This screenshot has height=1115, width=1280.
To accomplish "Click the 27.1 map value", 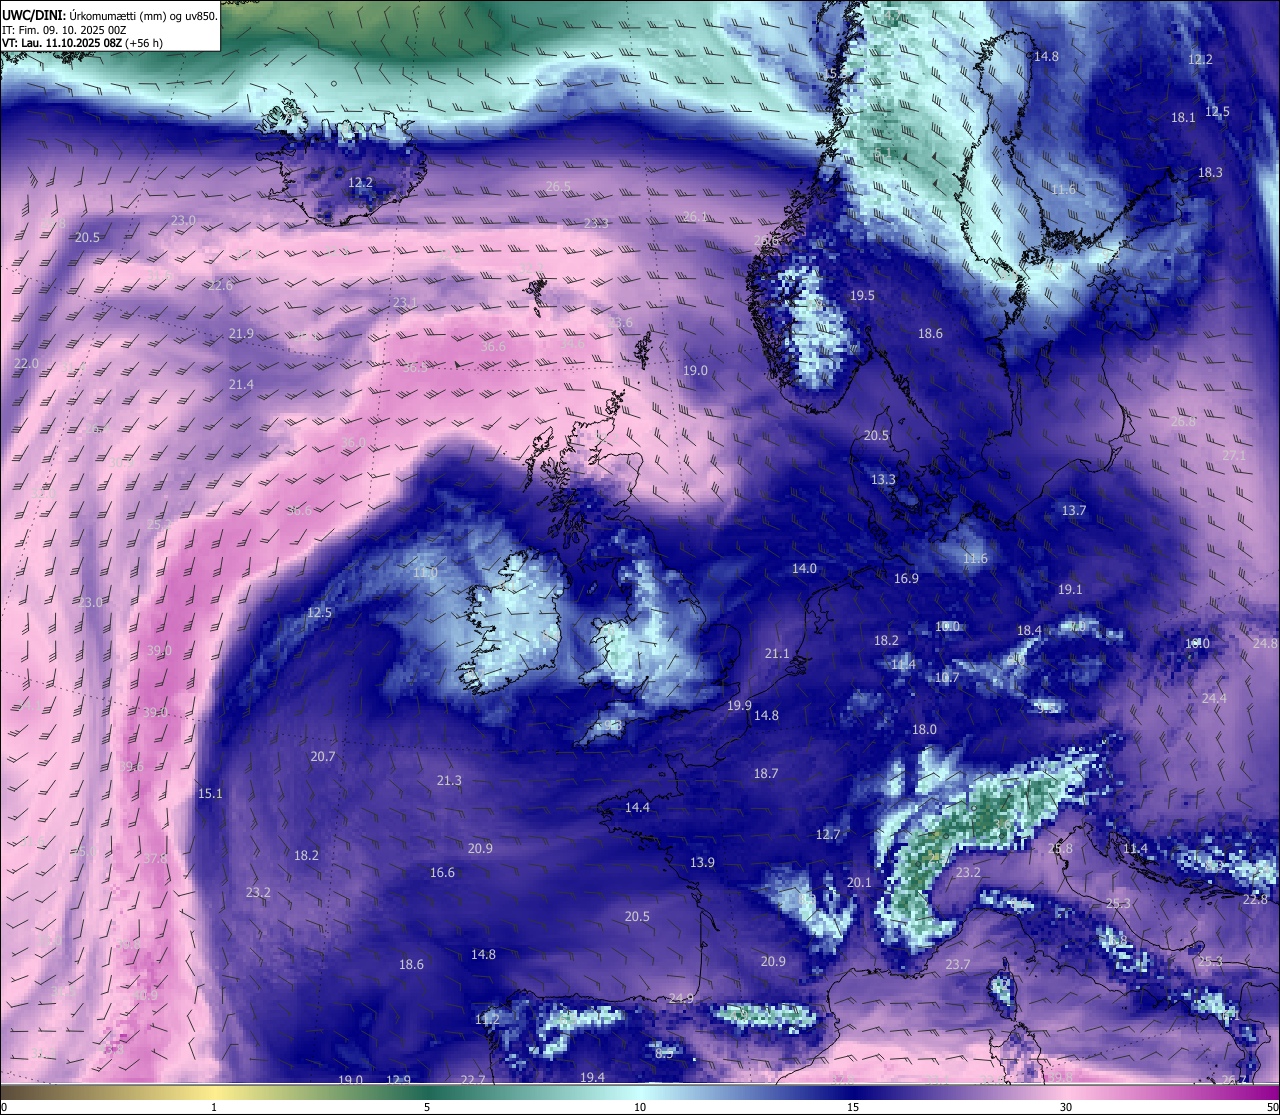I will tap(1234, 455).
